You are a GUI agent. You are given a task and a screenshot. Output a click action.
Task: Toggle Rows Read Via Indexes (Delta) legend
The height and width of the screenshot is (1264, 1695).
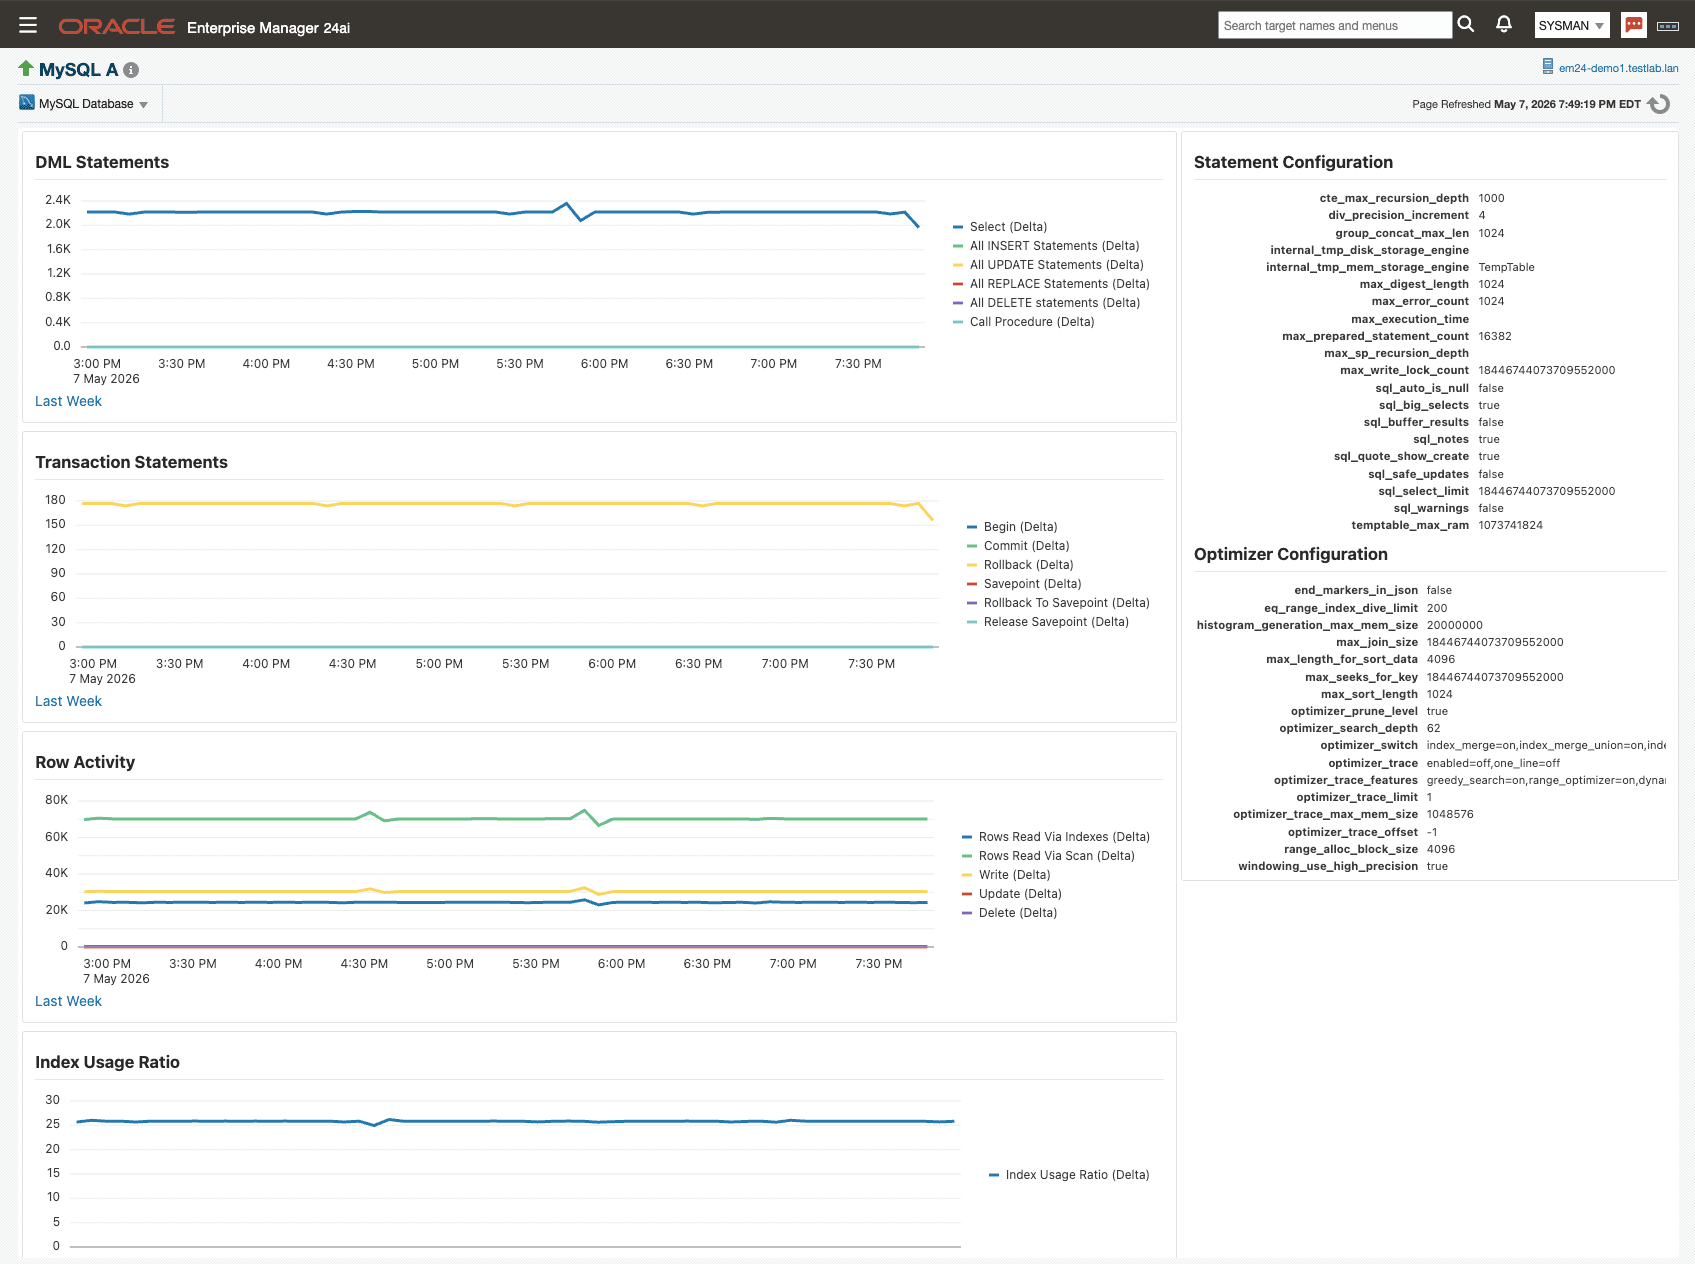[1056, 837]
